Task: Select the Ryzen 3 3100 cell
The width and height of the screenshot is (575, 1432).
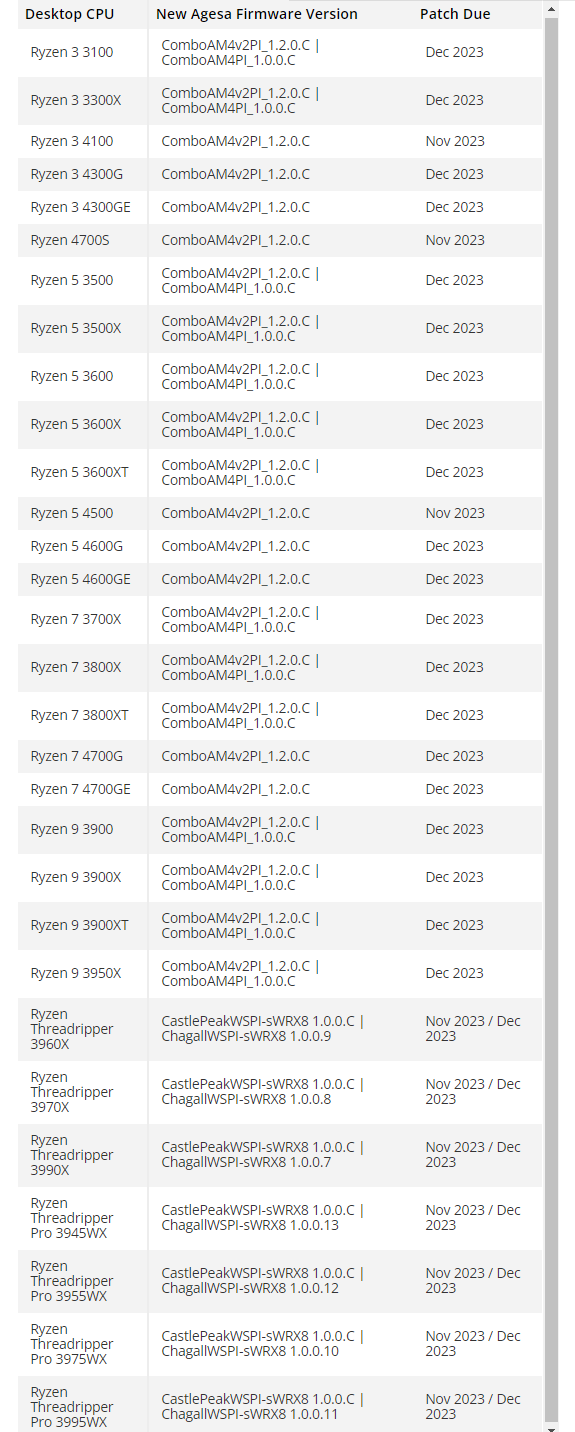Action: (83, 52)
